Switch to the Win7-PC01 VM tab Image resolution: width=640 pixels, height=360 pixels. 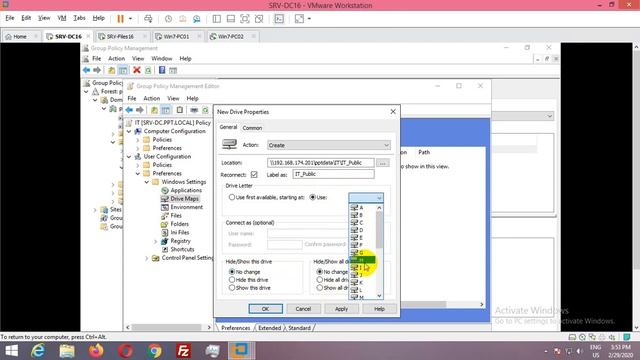[x=177, y=36]
